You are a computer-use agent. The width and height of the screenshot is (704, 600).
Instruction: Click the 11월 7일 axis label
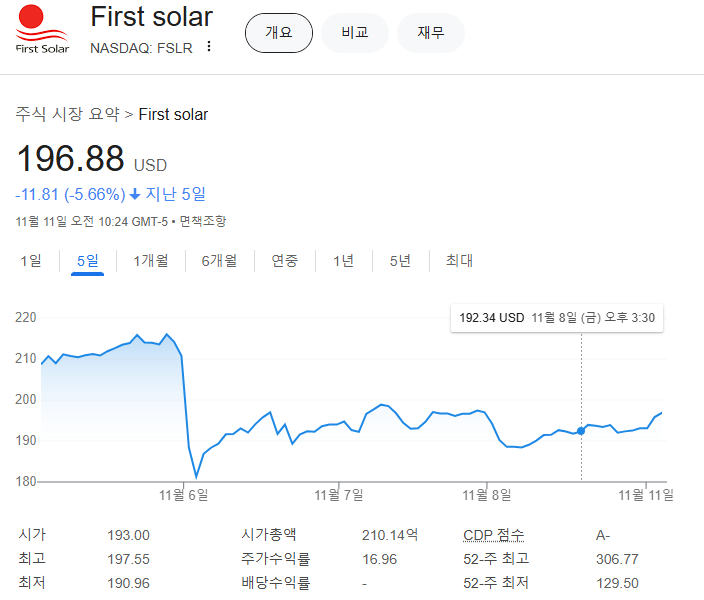[339, 495]
